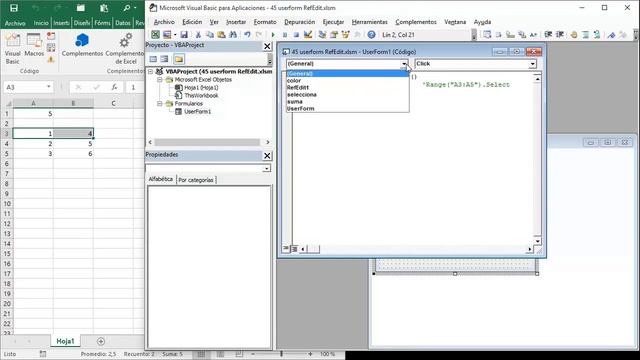Switch Excel to Normal view in the status bar
Screen dimensions: 640x360
(x=201, y=354)
